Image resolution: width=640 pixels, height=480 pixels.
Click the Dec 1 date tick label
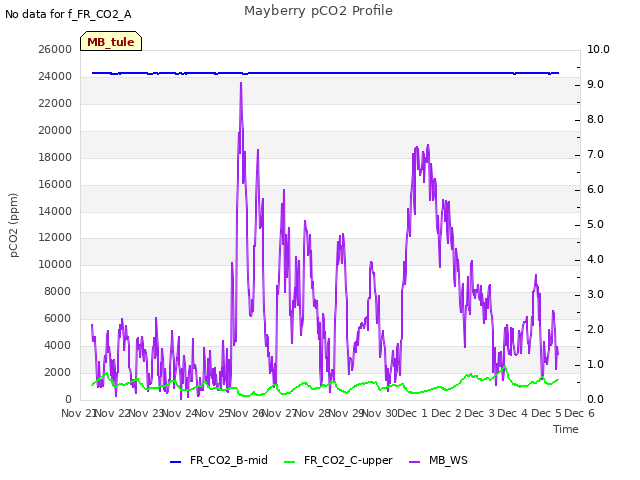coord(412,413)
